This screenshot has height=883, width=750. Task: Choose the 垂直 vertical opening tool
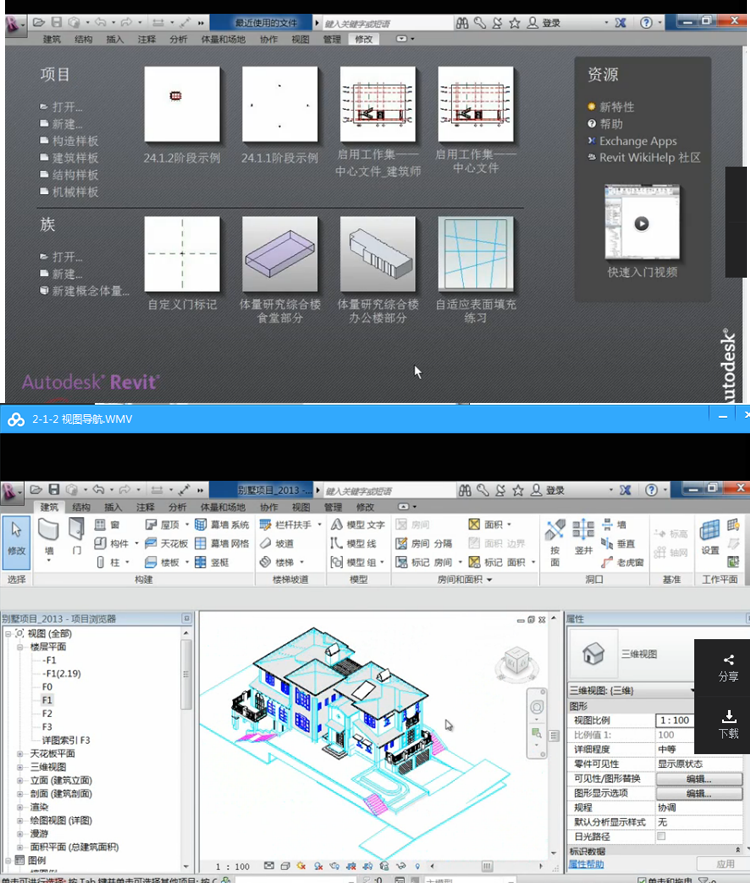tap(618, 543)
